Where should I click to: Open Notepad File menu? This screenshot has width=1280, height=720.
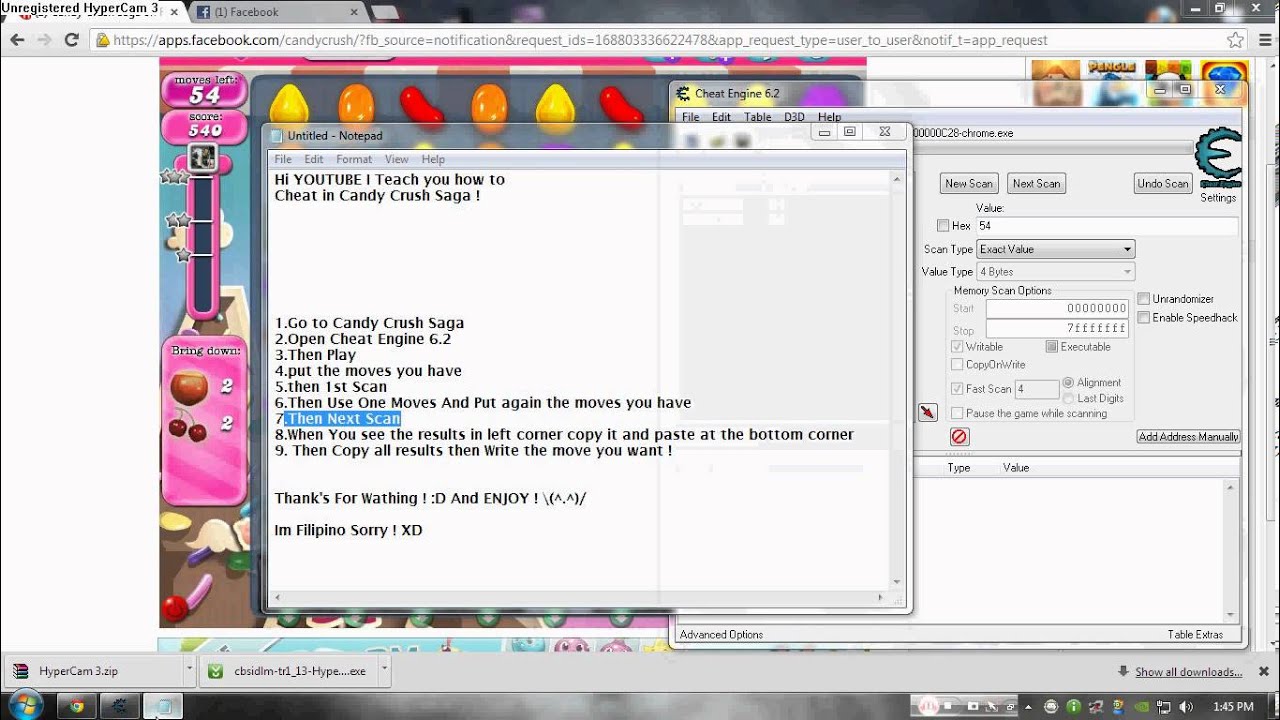pyautogui.click(x=283, y=159)
